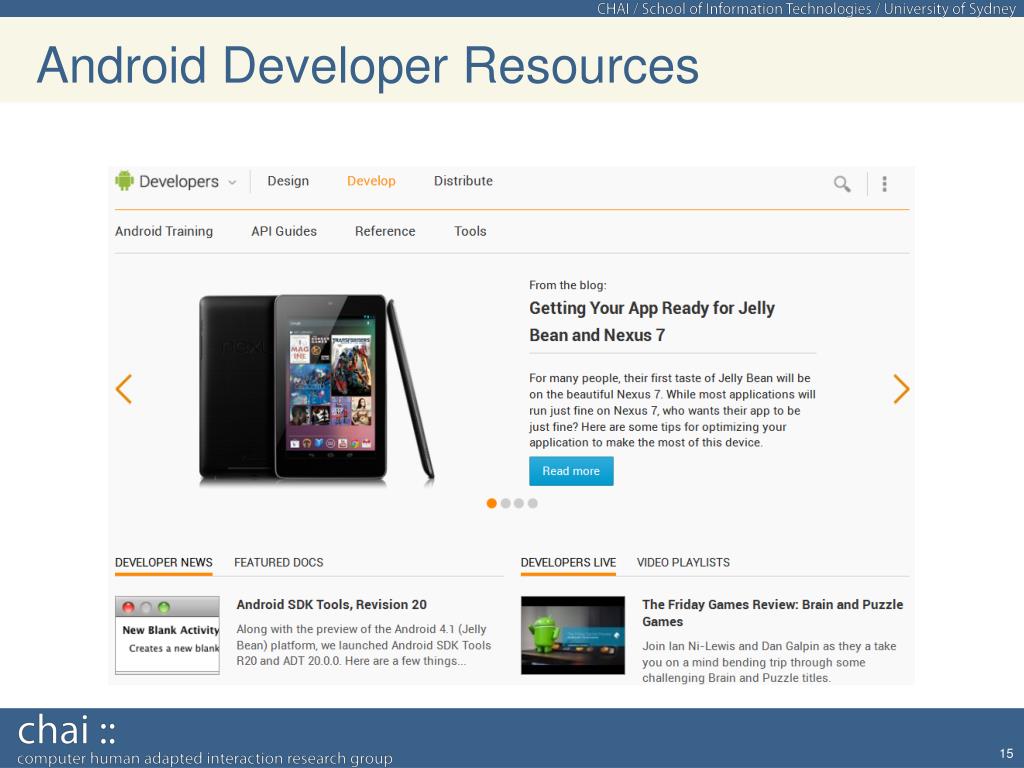Open the Tools page
1024x768 pixels.
click(x=470, y=231)
